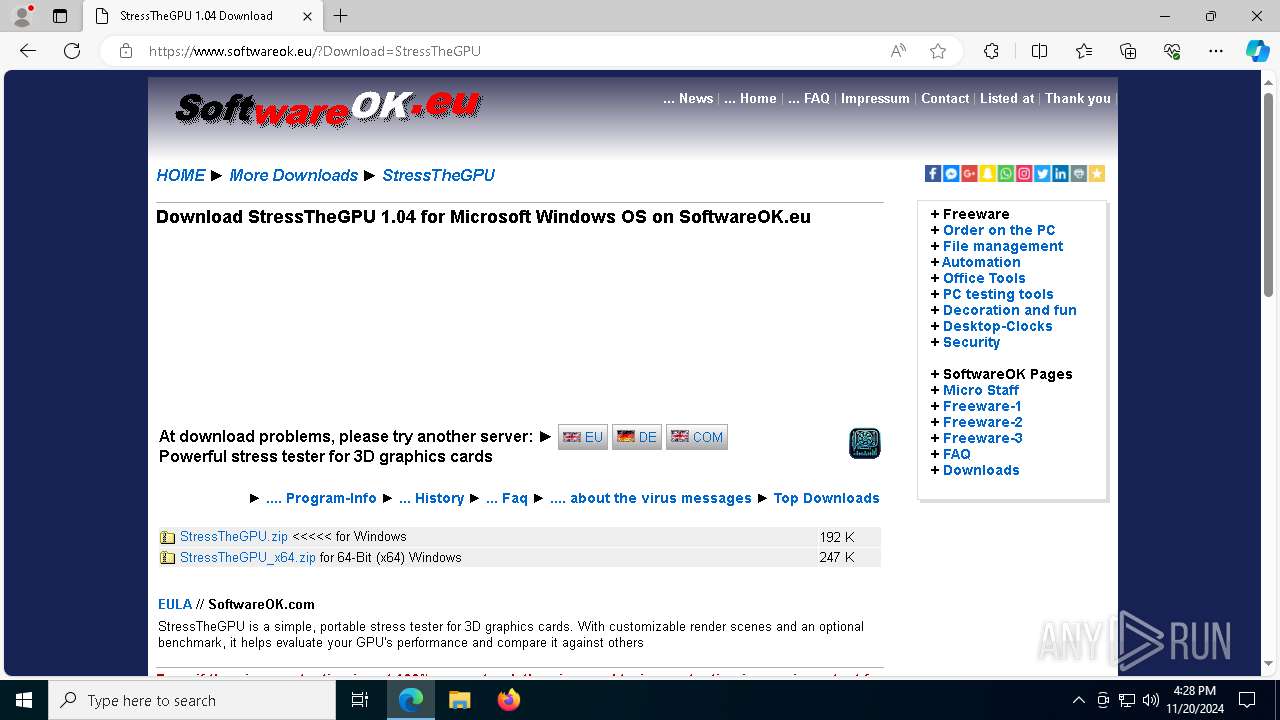Open 'about the virus messages' link
Image resolution: width=1280 pixels, height=720 pixels.
[x=651, y=498]
